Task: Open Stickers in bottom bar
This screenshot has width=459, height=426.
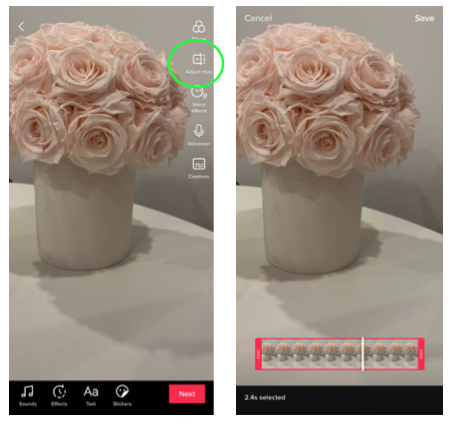Action: point(122,396)
